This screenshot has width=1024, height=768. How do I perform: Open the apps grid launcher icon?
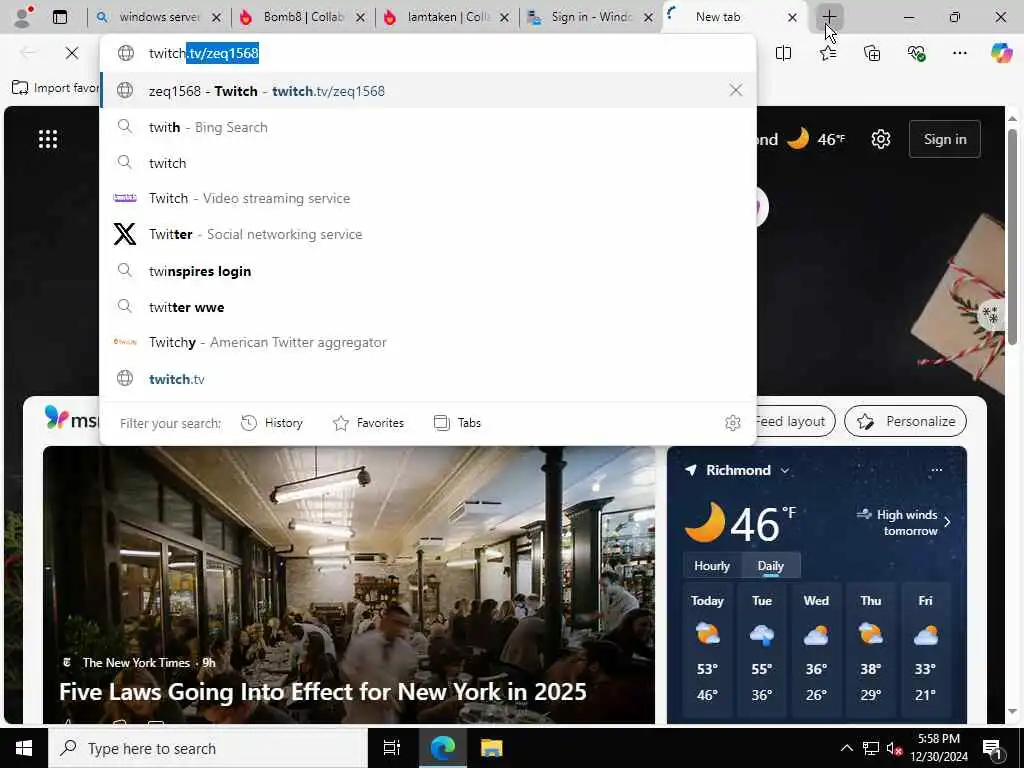coord(48,139)
